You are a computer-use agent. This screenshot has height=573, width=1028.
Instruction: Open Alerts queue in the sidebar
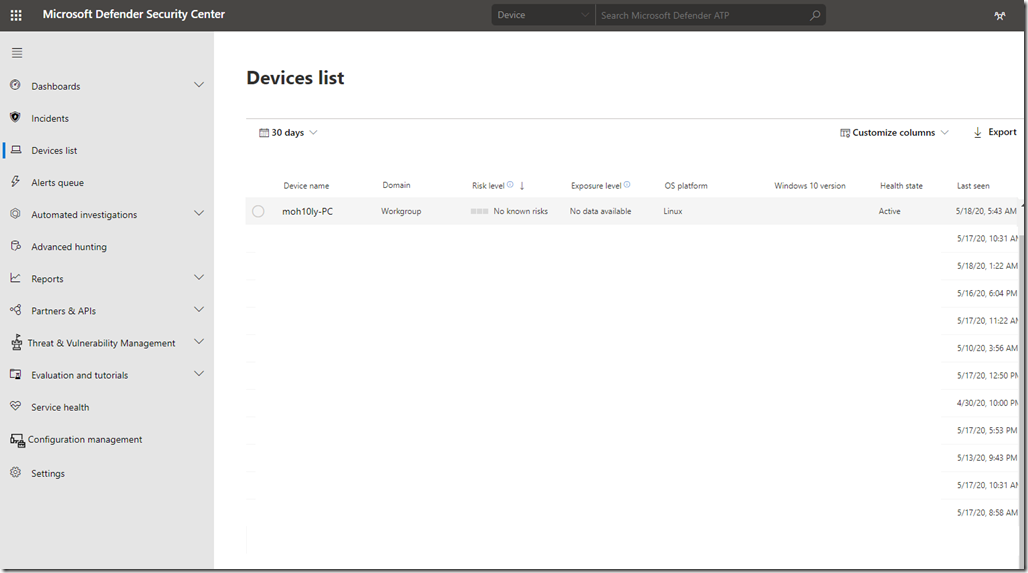pyautogui.click(x=58, y=183)
